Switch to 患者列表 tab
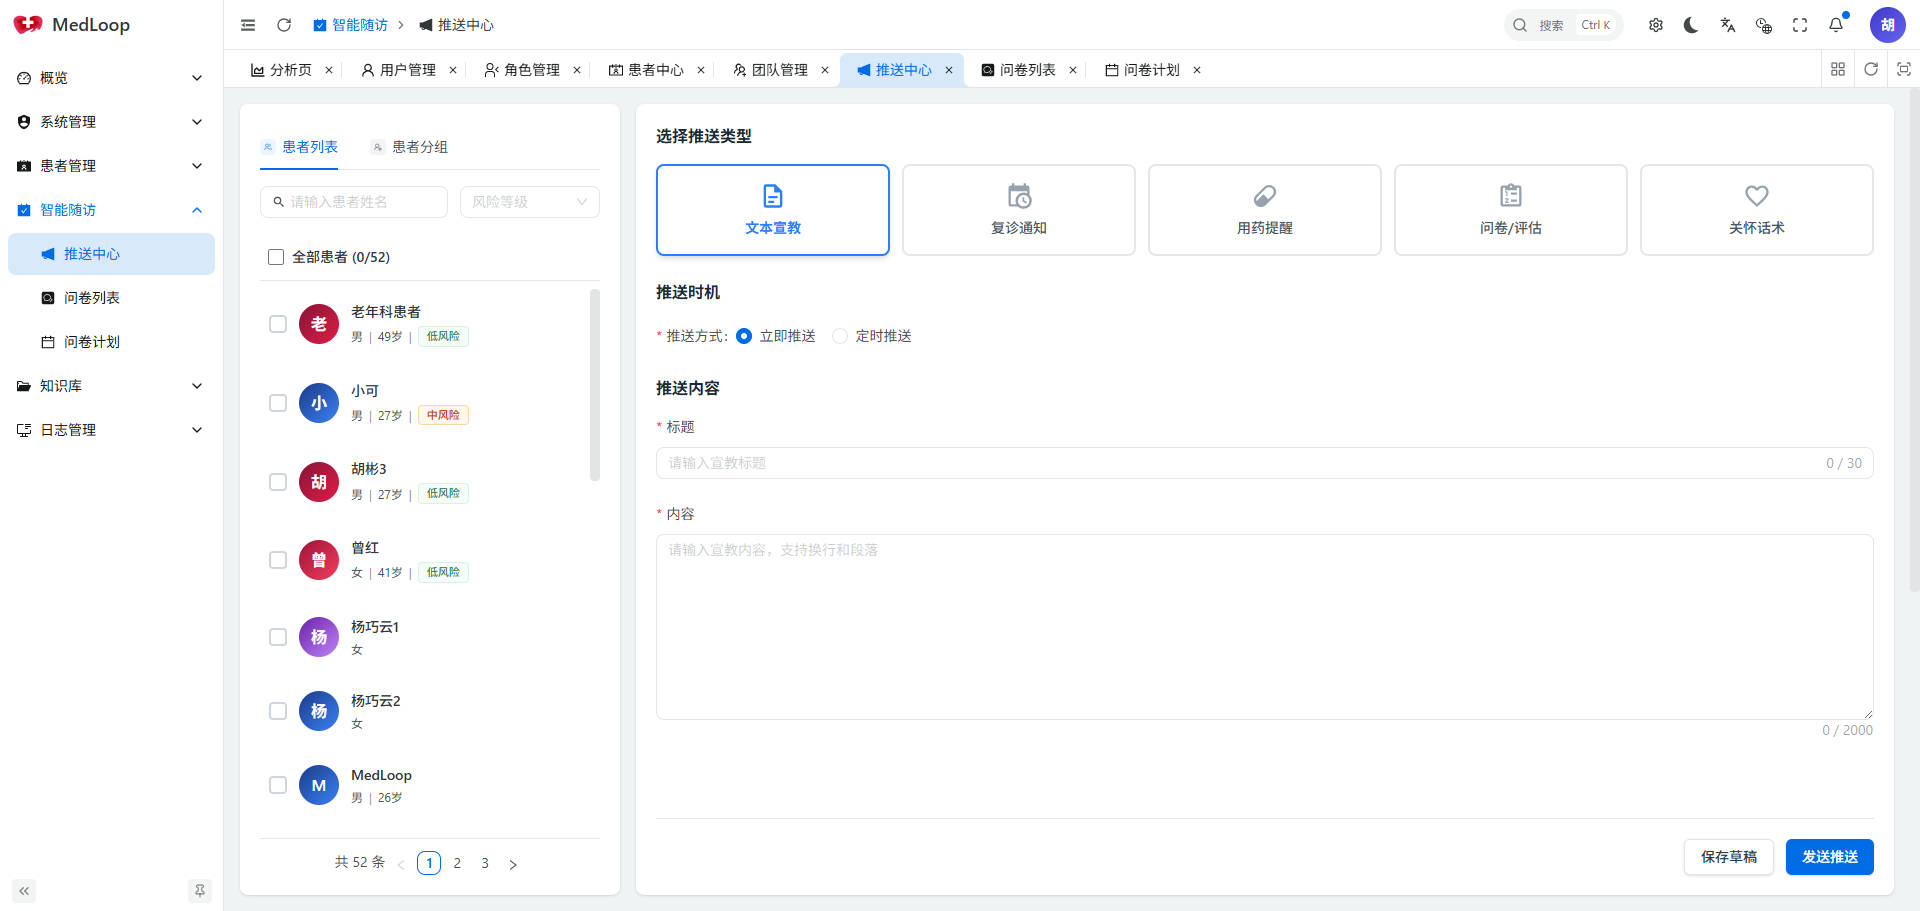The width and height of the screenshot is (1920, 911). (x=300, y=147)
